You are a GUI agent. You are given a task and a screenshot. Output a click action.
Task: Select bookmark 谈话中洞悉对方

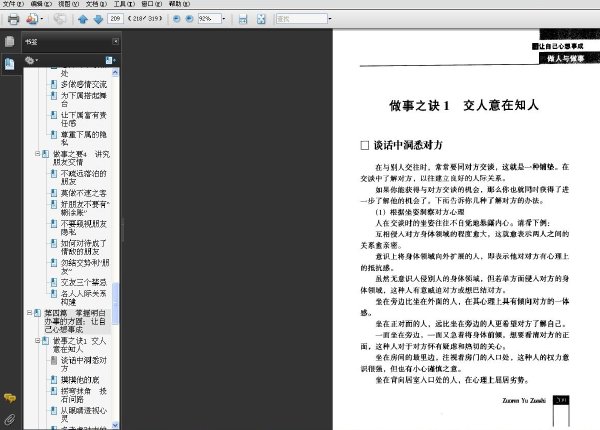click(84, 364)
